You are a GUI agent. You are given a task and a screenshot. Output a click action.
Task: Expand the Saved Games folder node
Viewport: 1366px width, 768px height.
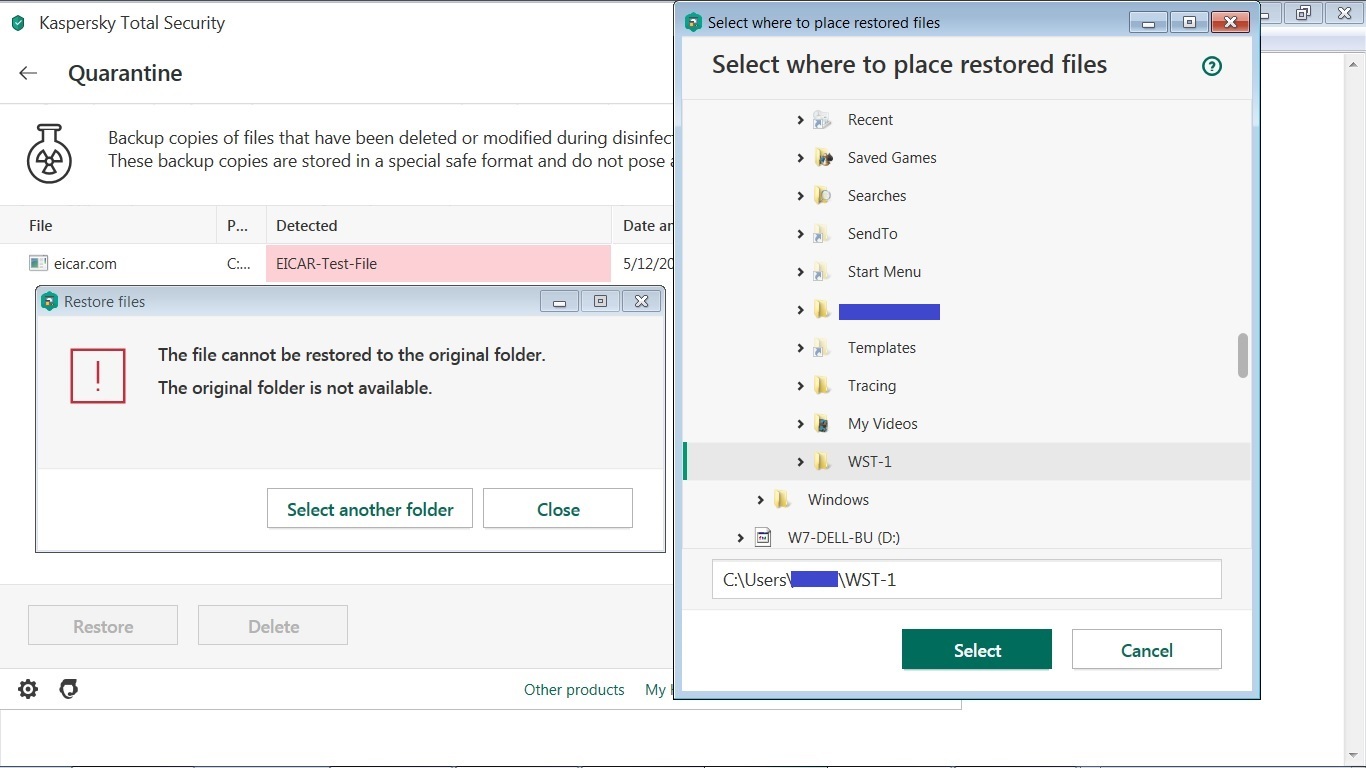[800, 158]
